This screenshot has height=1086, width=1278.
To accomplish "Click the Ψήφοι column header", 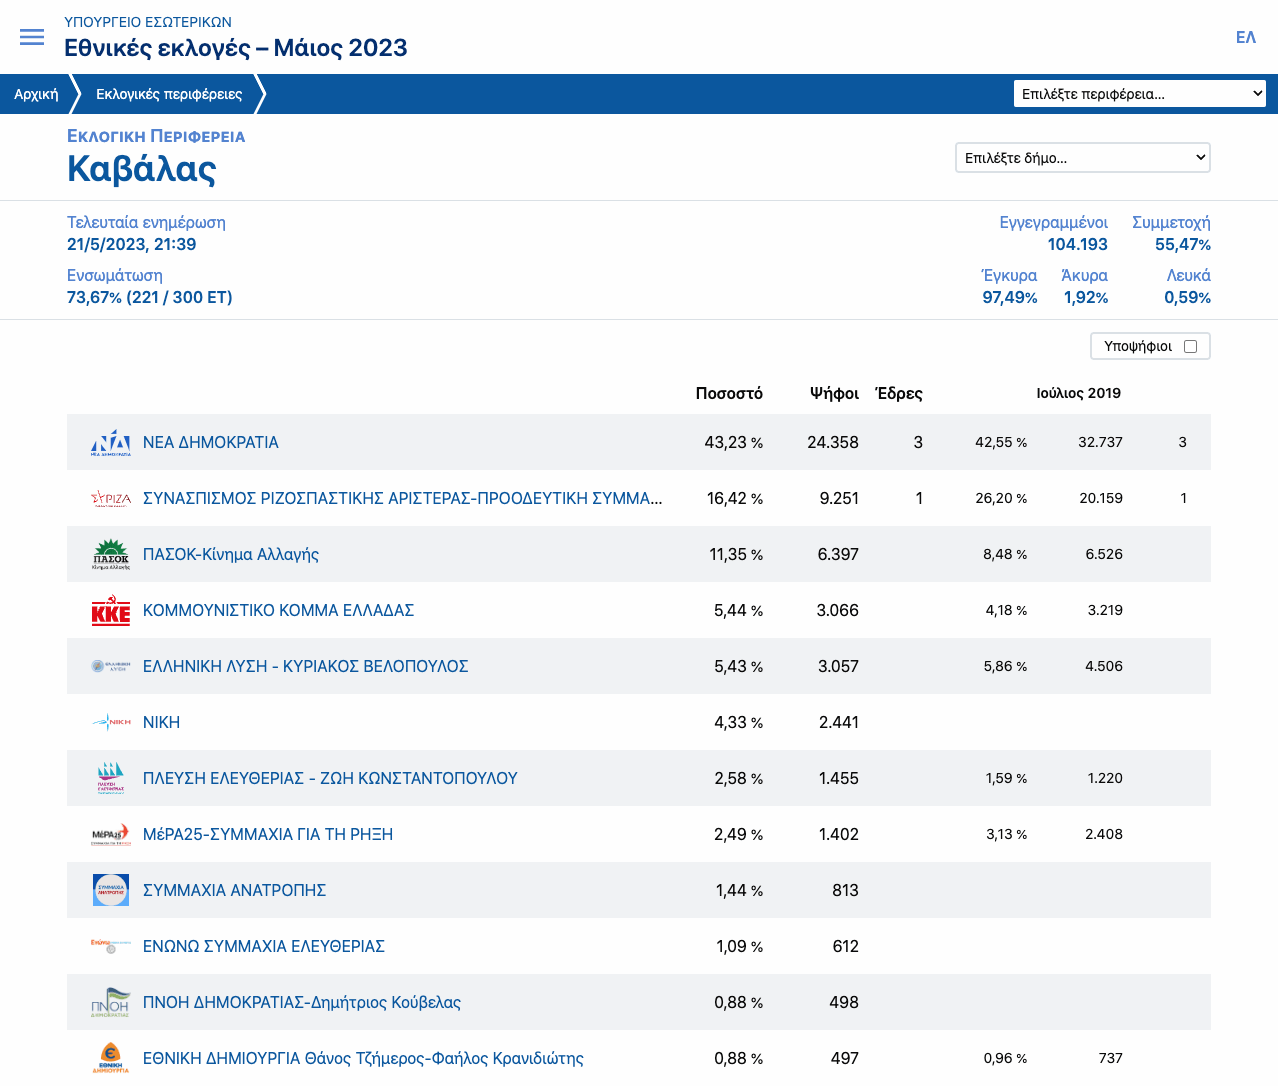I will 834,393.
